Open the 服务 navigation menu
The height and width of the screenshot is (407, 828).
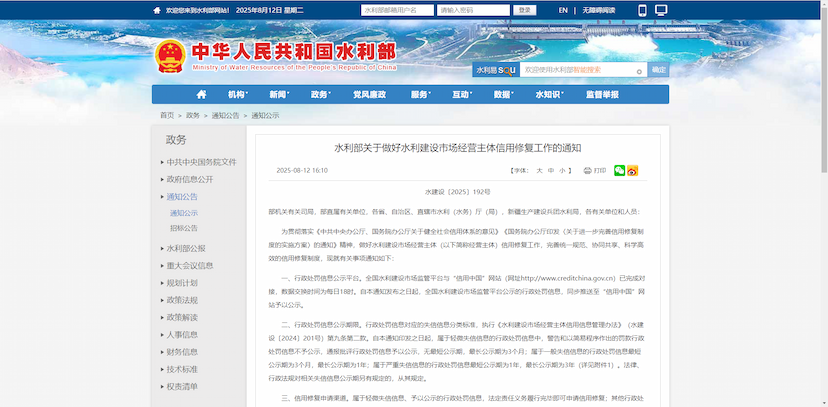click(421, 94)
